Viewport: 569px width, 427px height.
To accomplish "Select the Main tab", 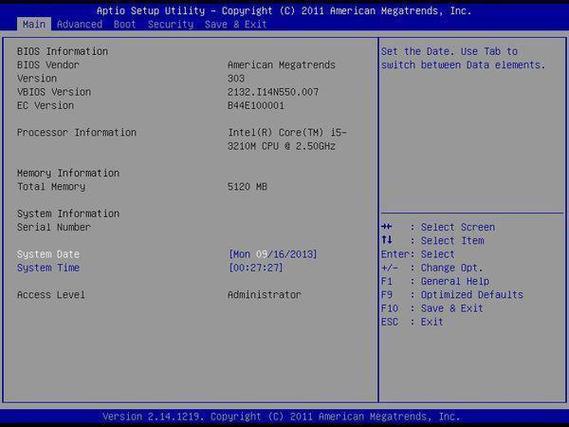I will [34, 24].
